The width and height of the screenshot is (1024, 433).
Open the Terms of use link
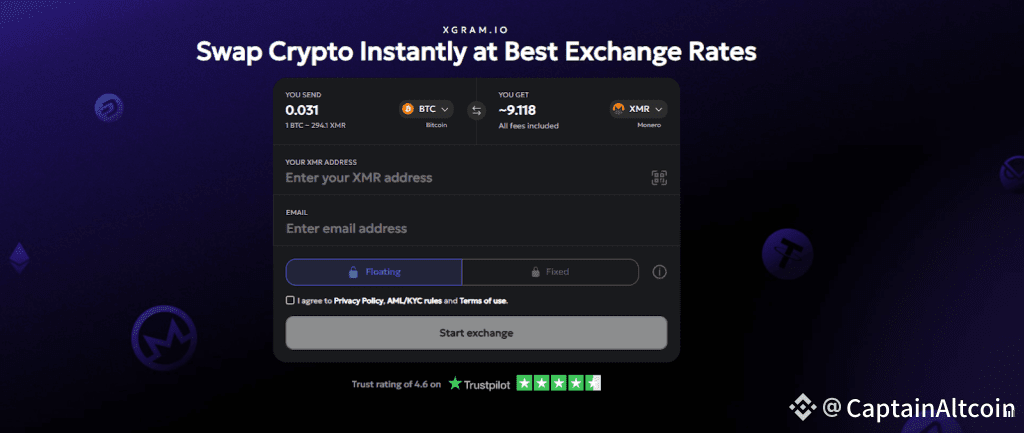click(483, 300)
